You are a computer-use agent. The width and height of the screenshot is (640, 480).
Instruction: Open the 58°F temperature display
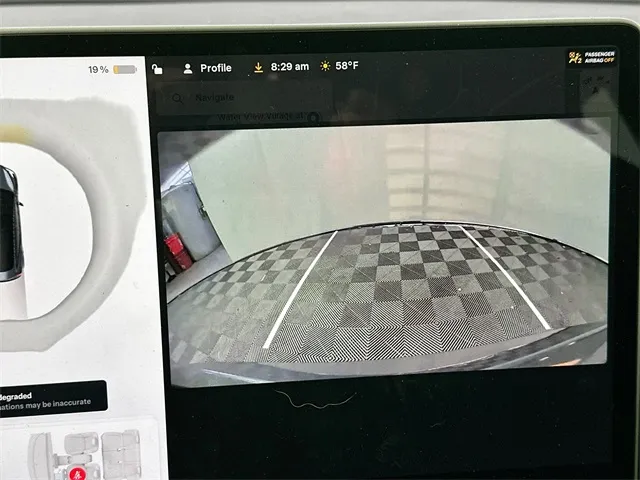pyautogui.click(x=347, y=66)
